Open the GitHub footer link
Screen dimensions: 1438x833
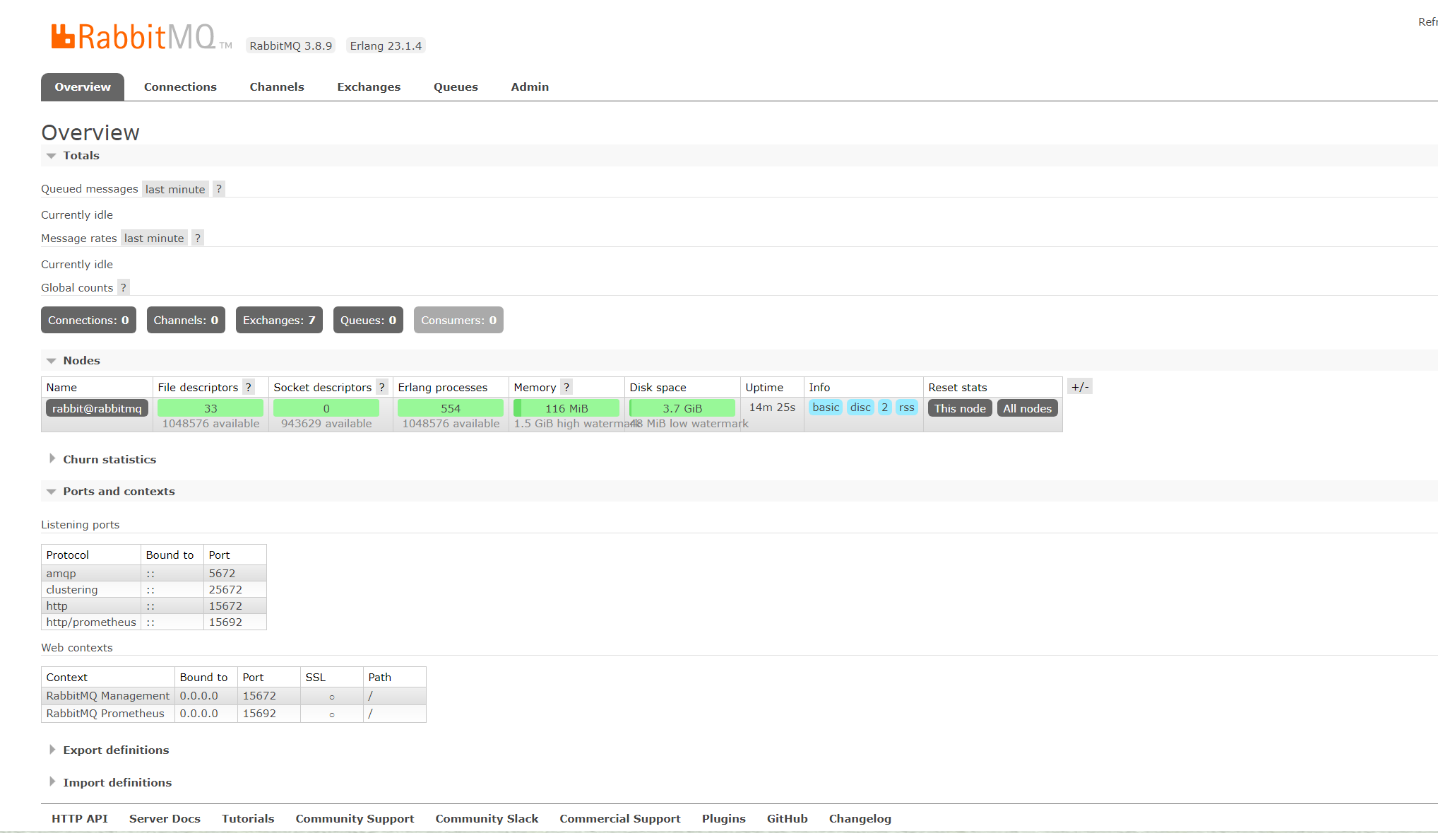(x=787, y=819)
